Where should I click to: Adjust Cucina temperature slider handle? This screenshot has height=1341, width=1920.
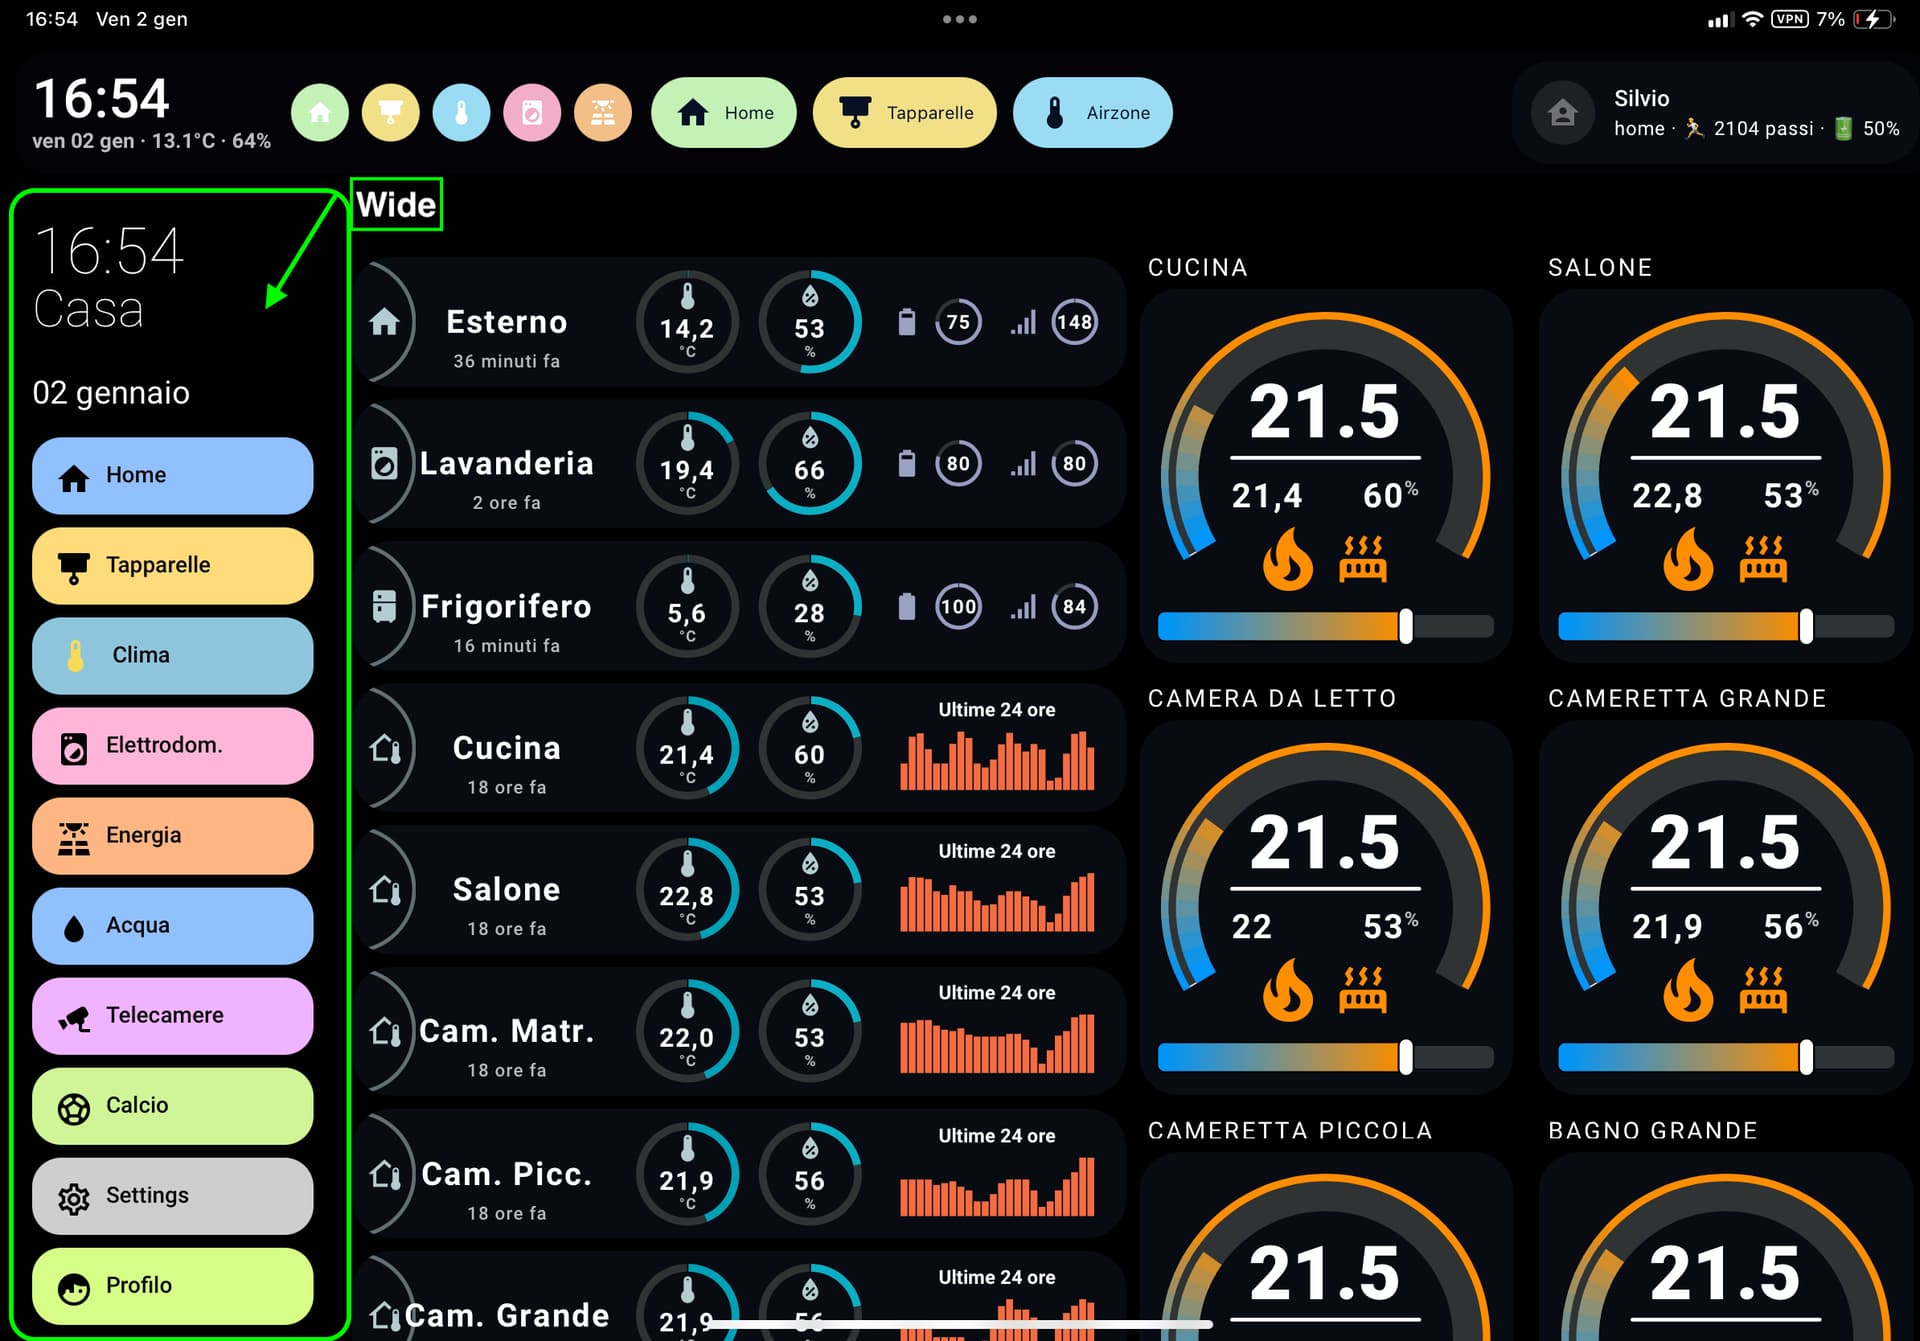[x=1405, y=627]
